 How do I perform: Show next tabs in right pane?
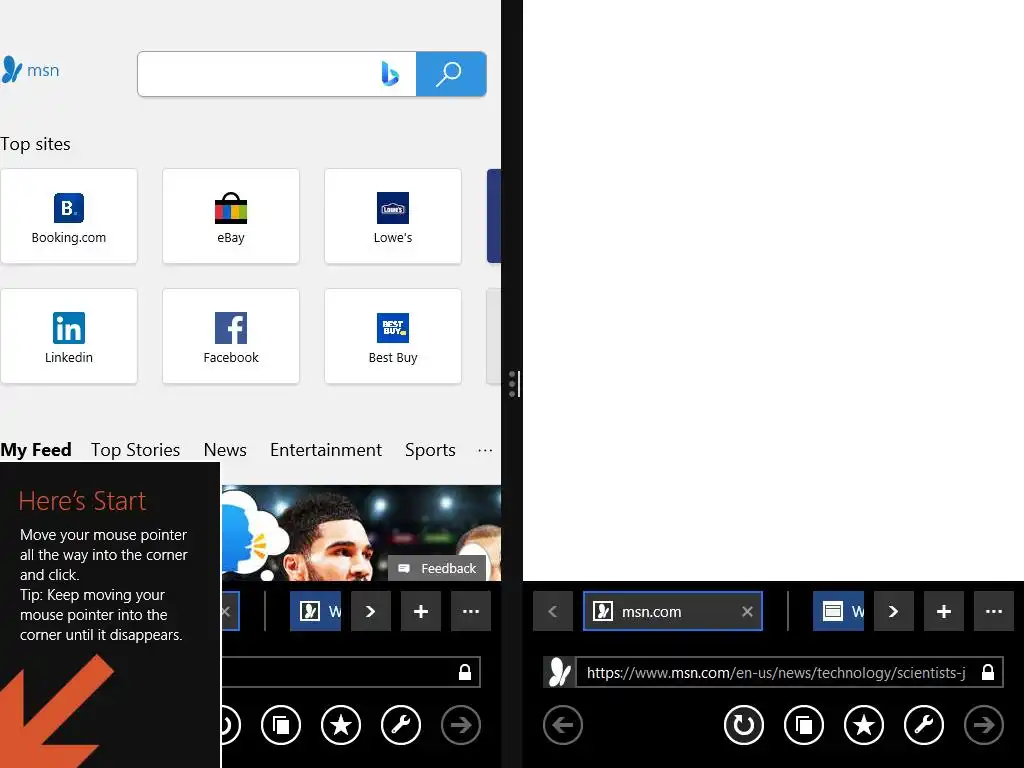pos(893,611)
